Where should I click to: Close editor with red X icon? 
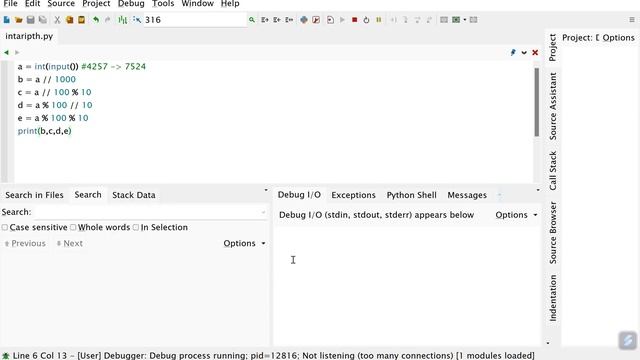tap(535, 53)
